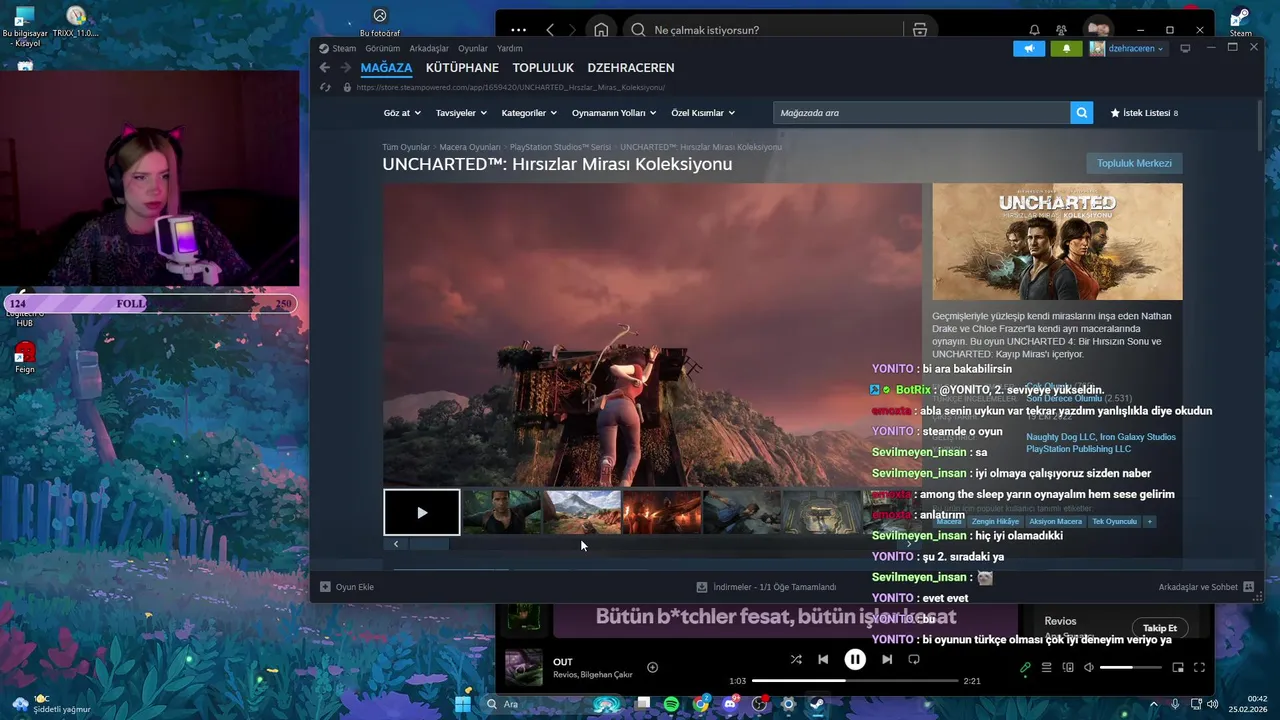Click the İndirmeler download icon
The image size is (1280, 720).
coord(702,587)
